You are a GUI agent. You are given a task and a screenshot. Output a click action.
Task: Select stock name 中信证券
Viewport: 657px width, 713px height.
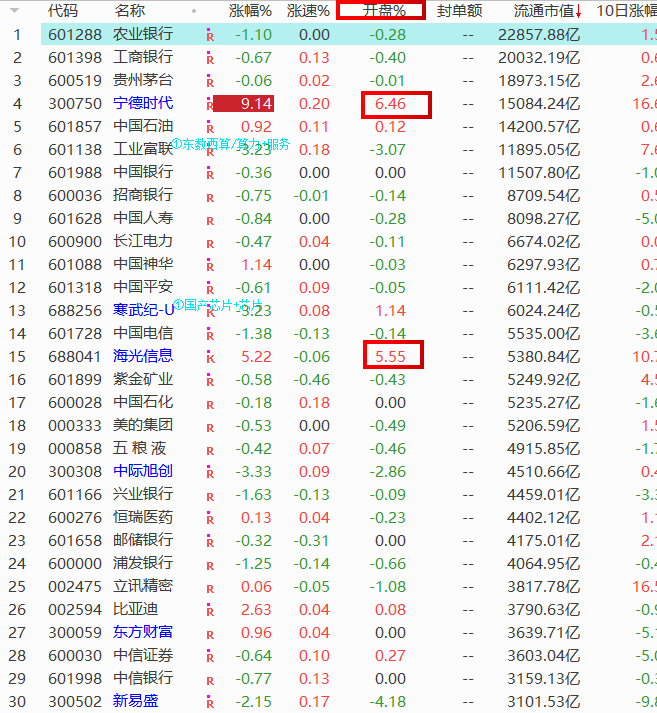tap(143, 655)
